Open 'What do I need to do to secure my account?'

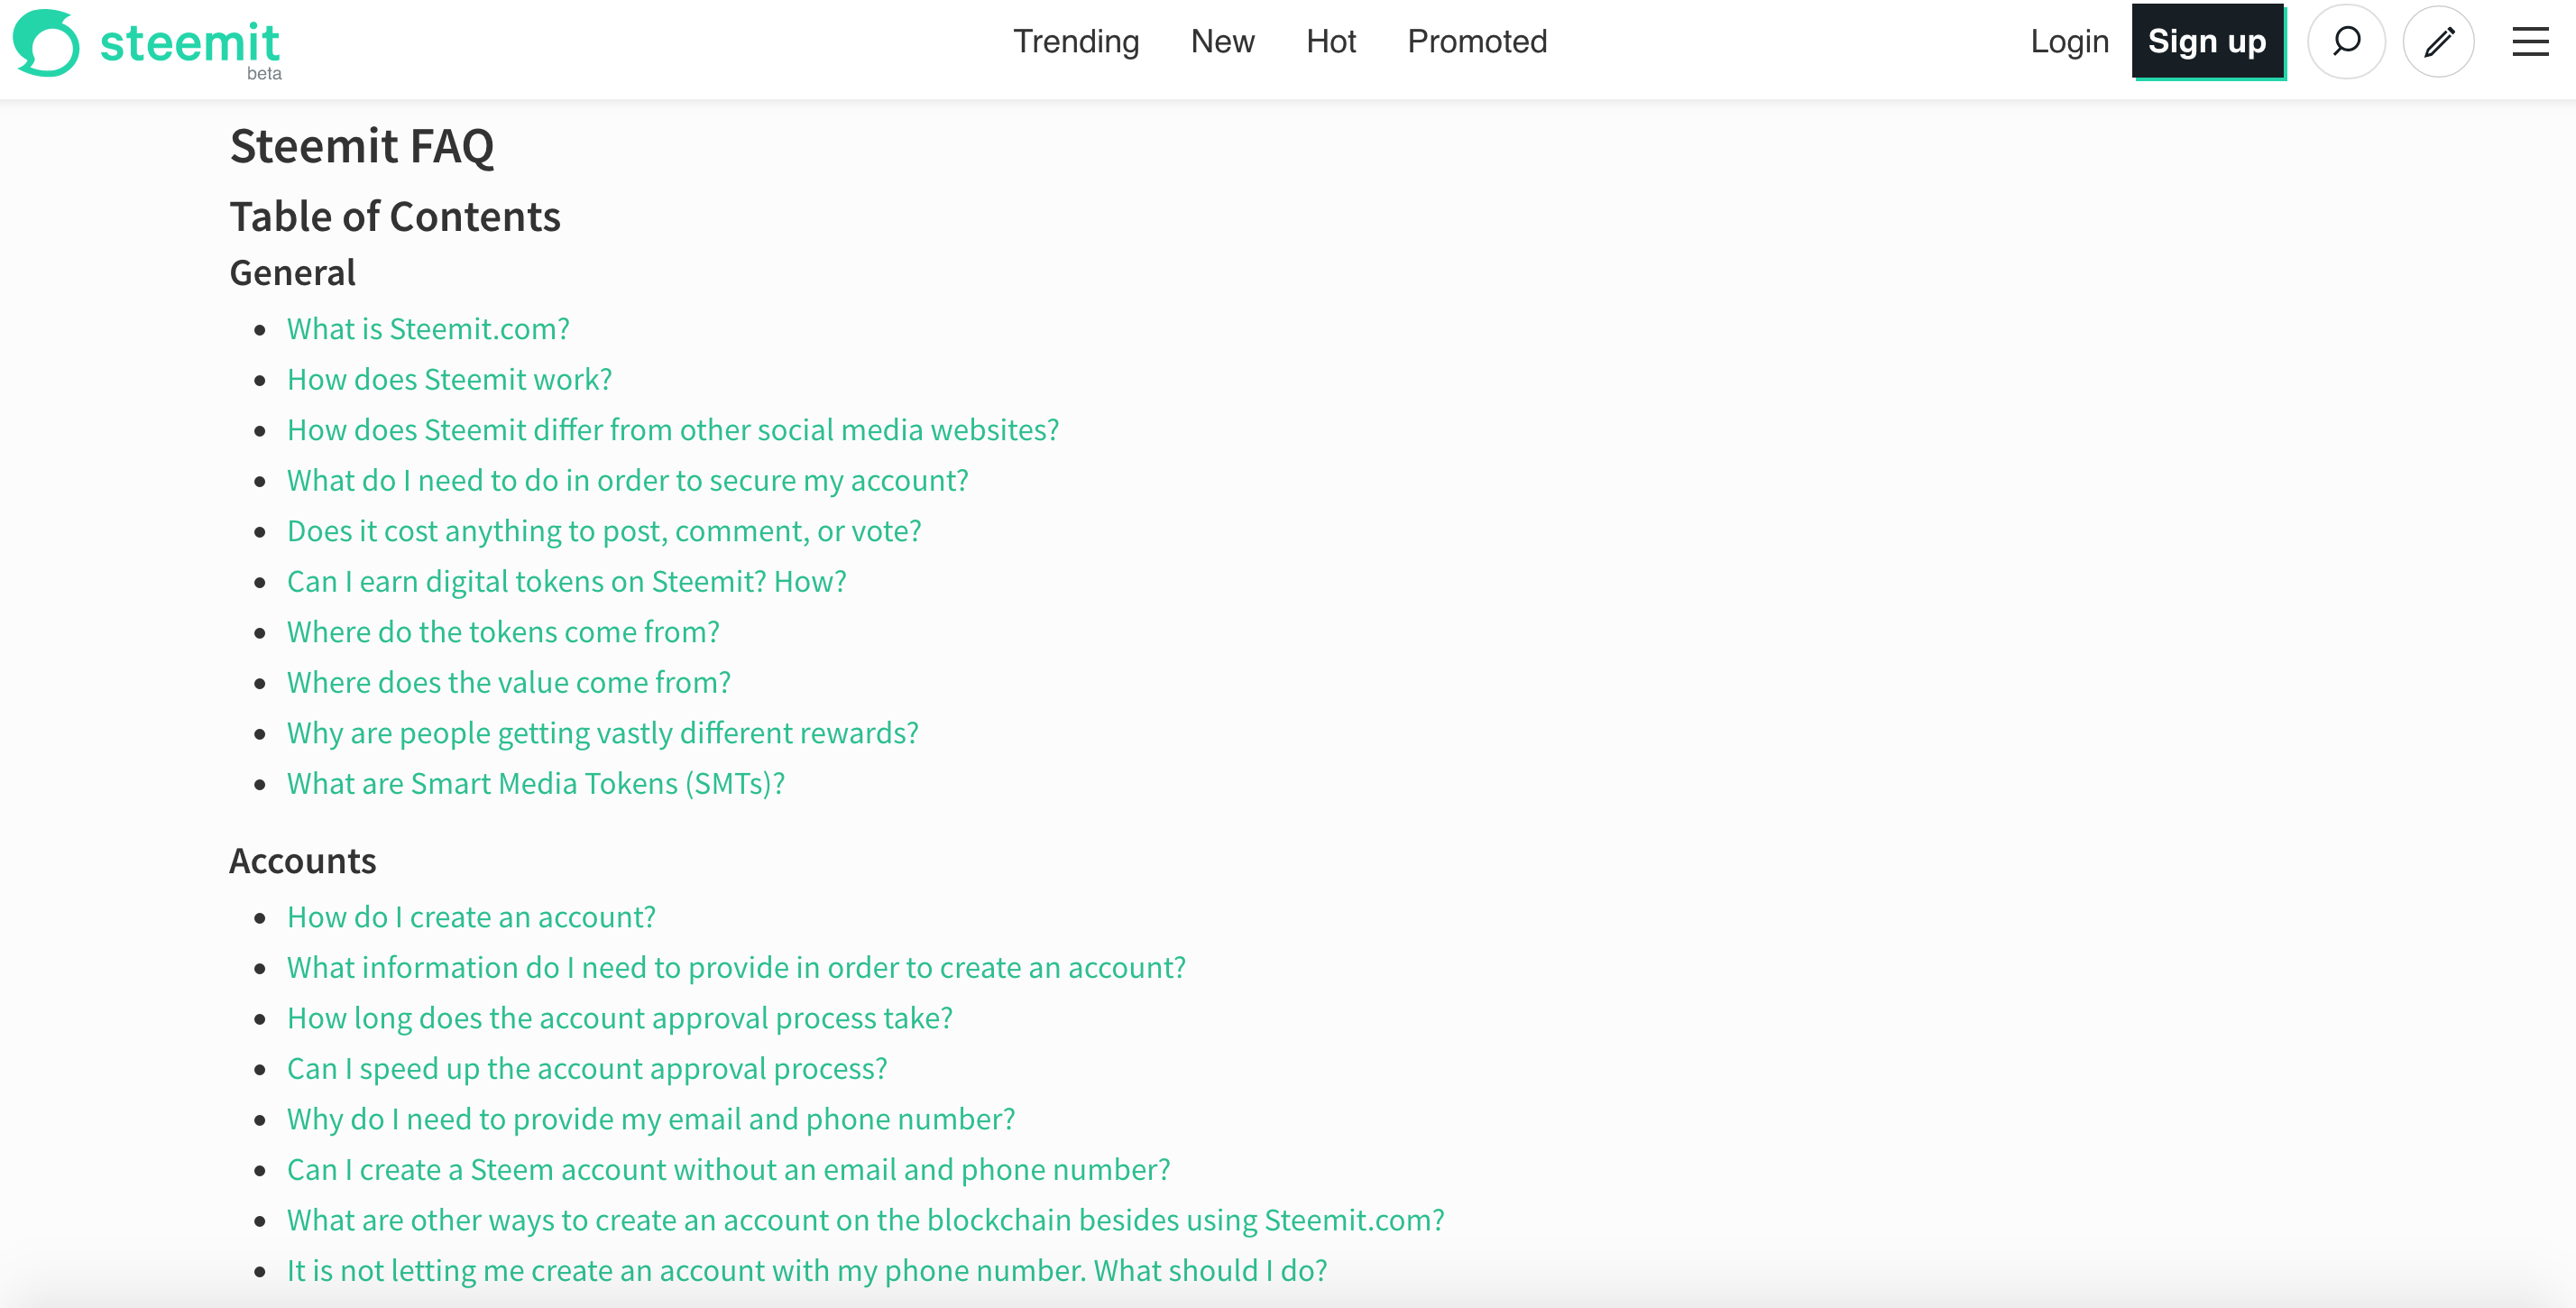(628, 481)
